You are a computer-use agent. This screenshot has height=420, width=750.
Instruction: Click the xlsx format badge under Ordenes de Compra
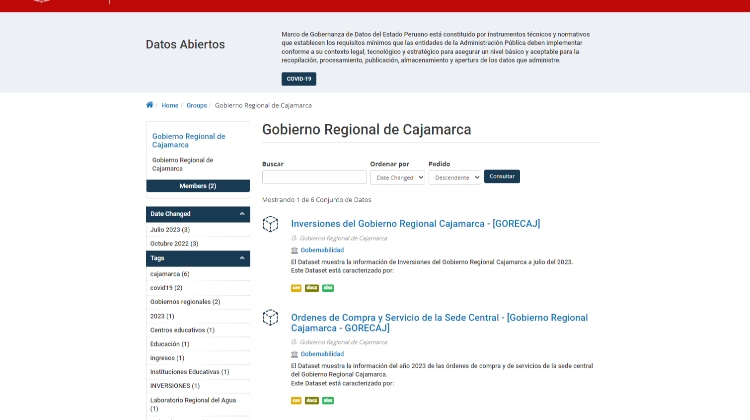pos(328,400)
